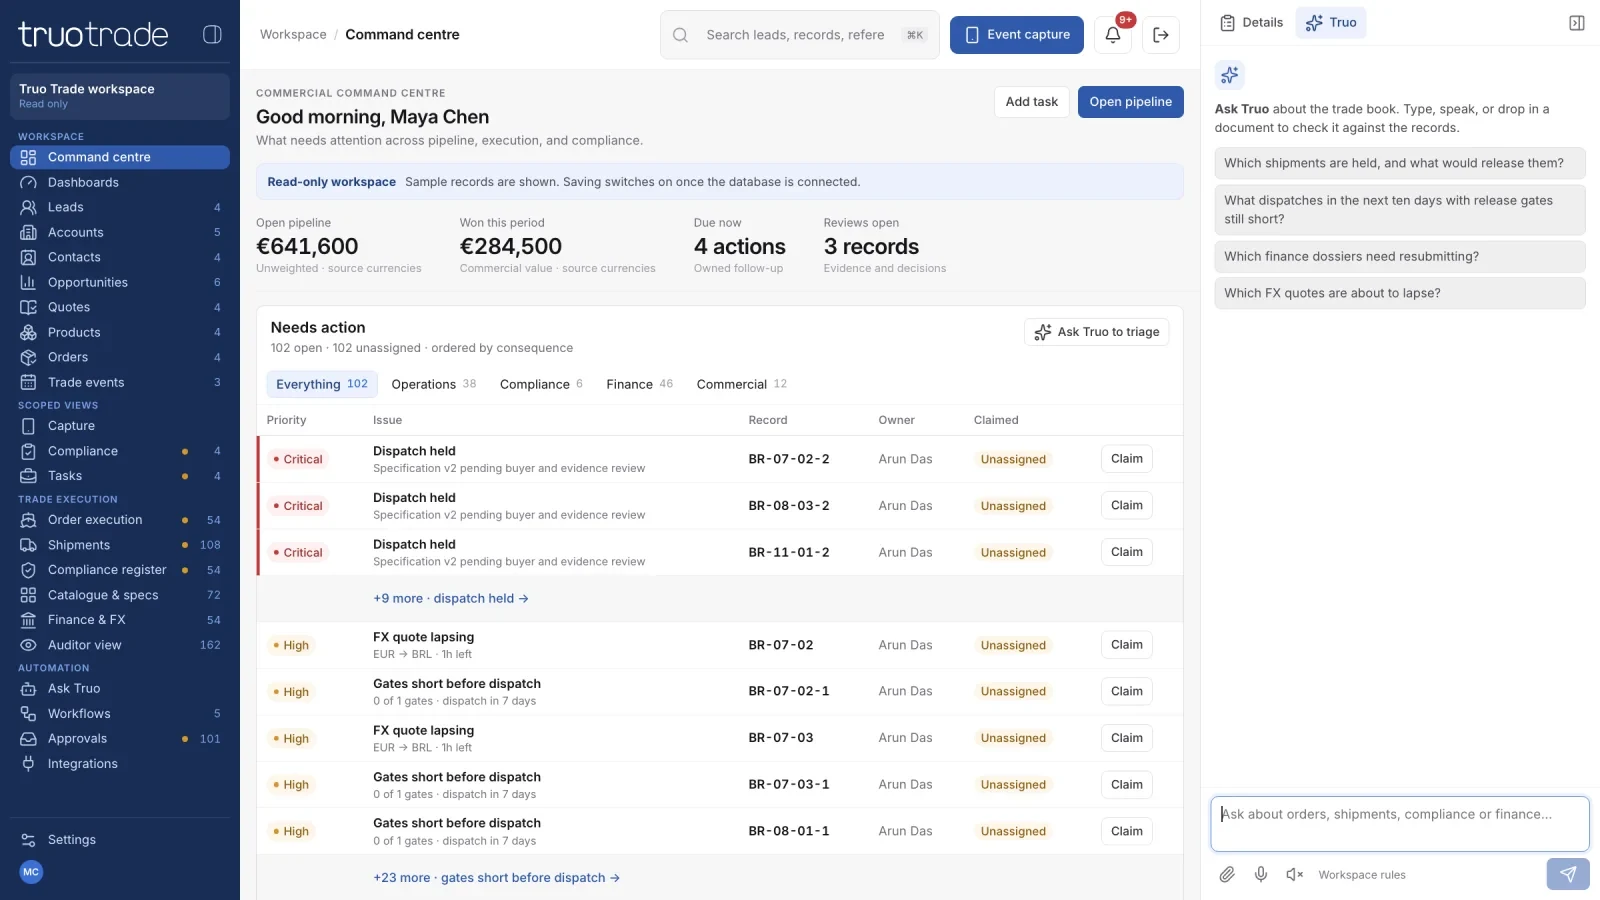The height and width of the screenshot is (900, 1600).
Task: Collapse the sidebar with the panel icon
Action: (x=212, y=34)
